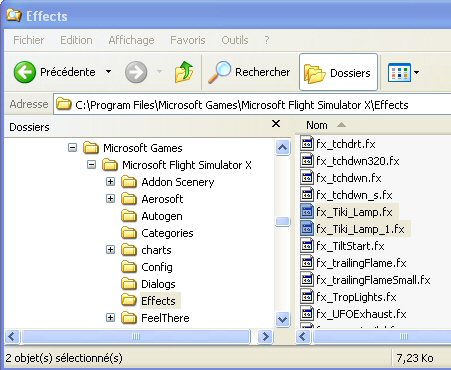Go up one folder level icon

184,72
